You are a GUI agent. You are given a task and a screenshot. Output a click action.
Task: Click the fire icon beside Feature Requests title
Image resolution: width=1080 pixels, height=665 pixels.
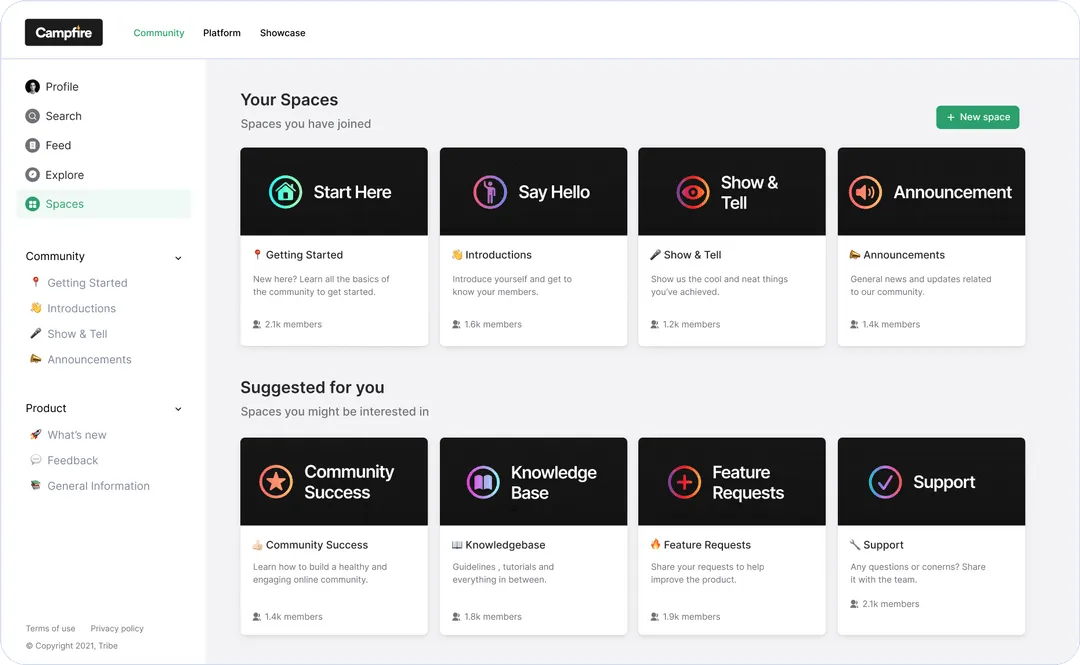tap(656, 544)
